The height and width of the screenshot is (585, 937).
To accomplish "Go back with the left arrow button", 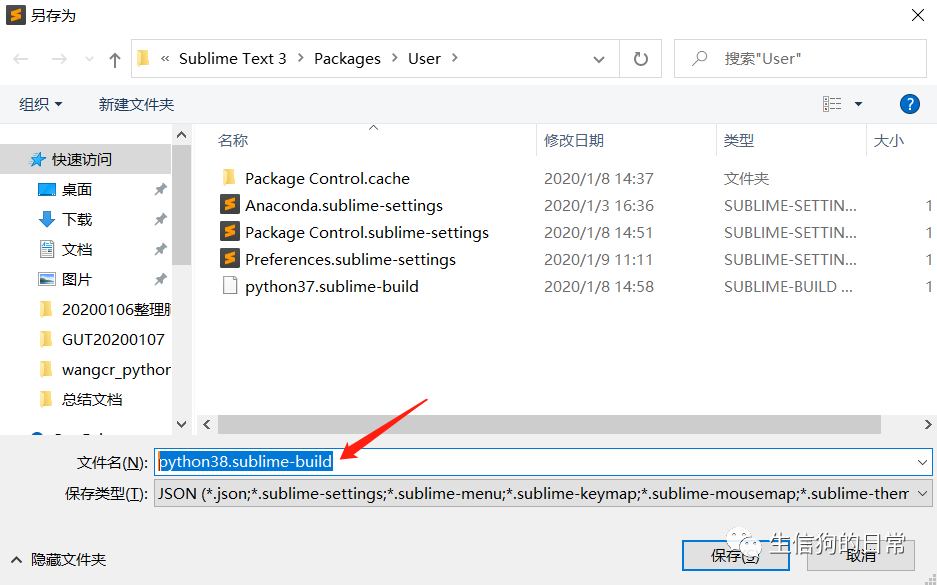I will pyautogui.click(x=21, y=59).
